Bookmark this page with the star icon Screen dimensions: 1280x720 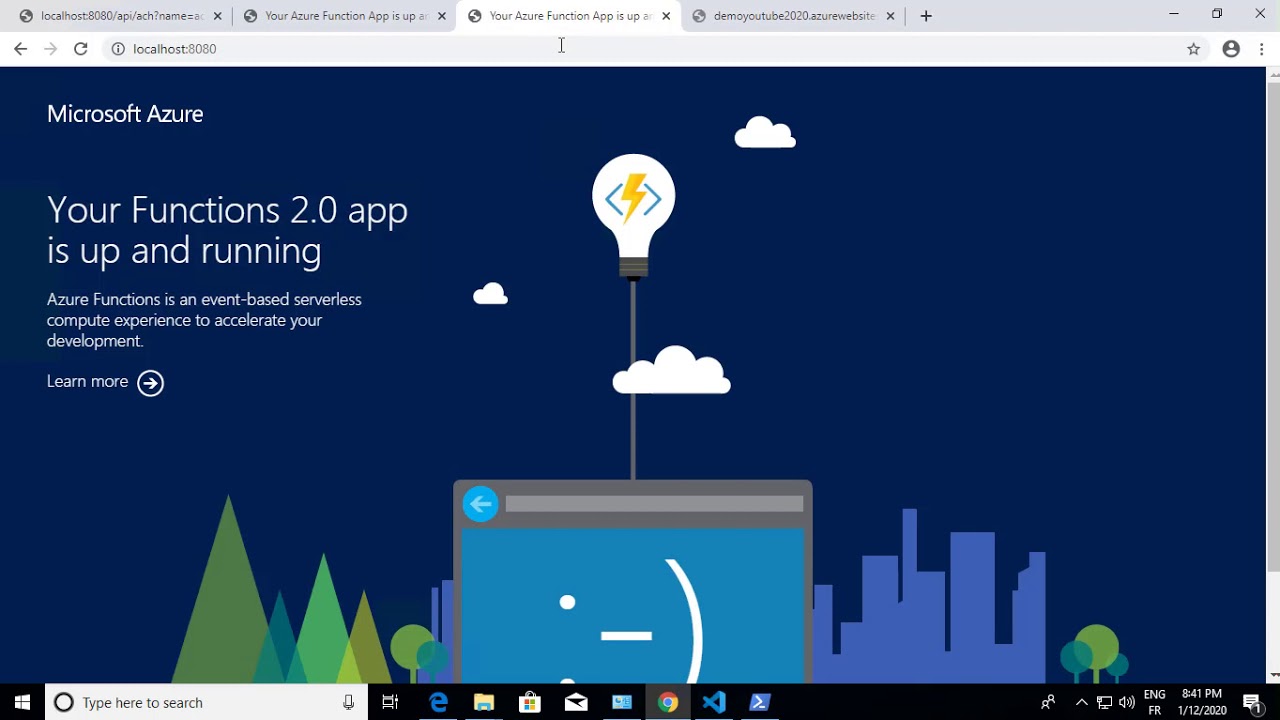pos(1193,49)
